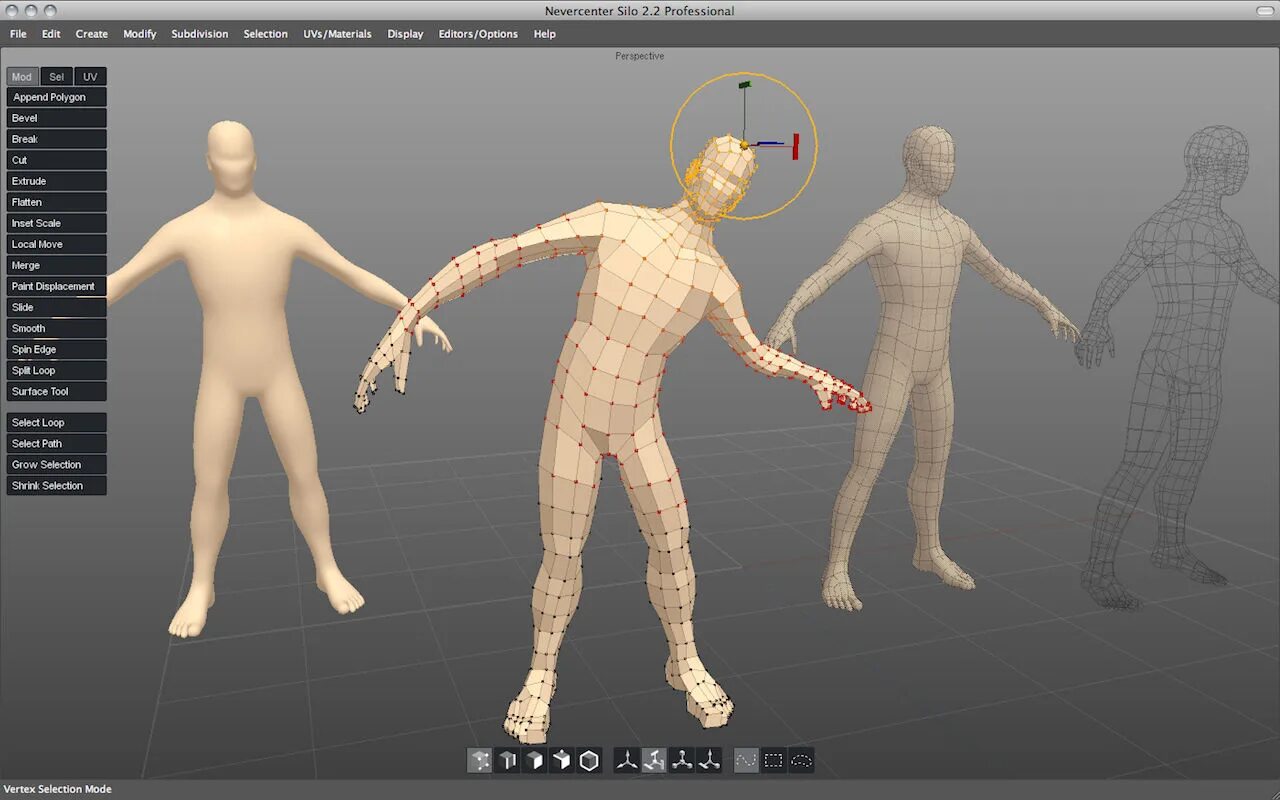Click the Grow Selection button
1280x800 pixels.
pyautogui.click(x=56, y=464)
